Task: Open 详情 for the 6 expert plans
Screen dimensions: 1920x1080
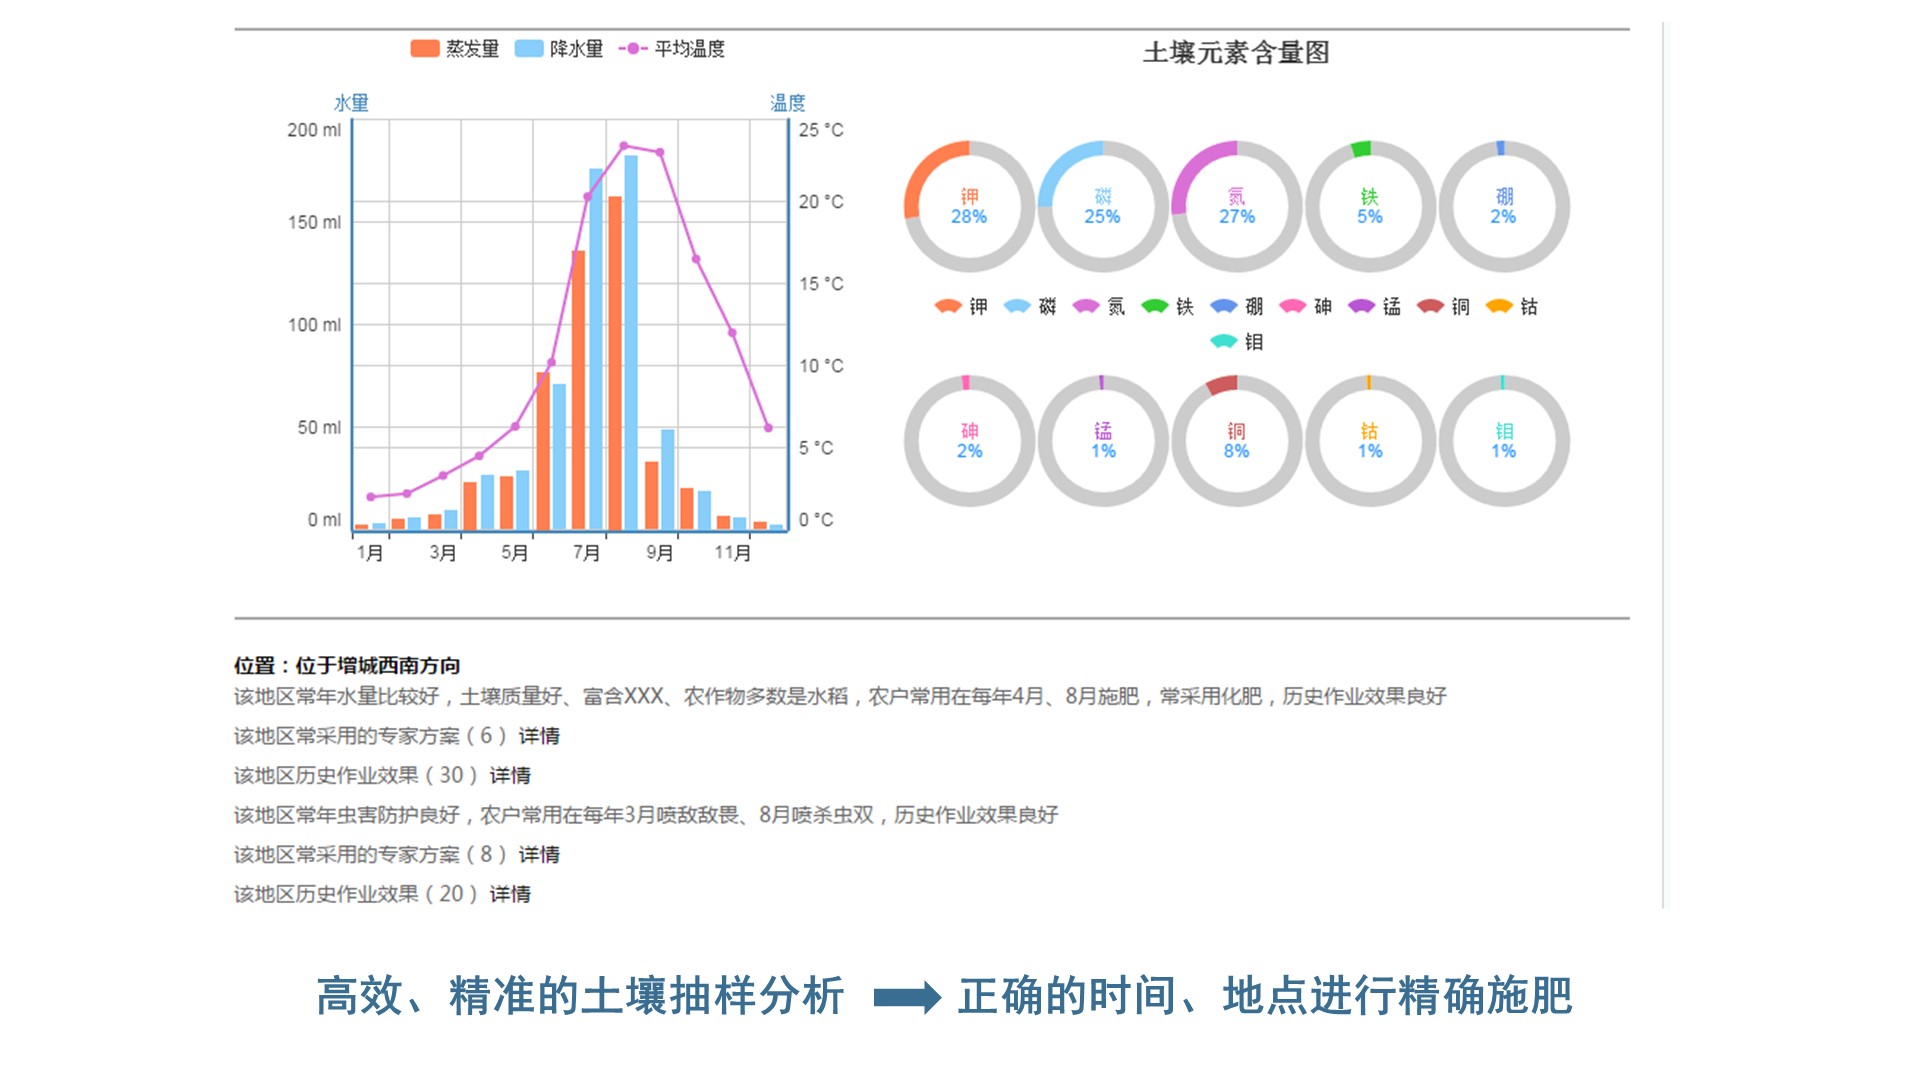Action: click(x=539, y=736)
